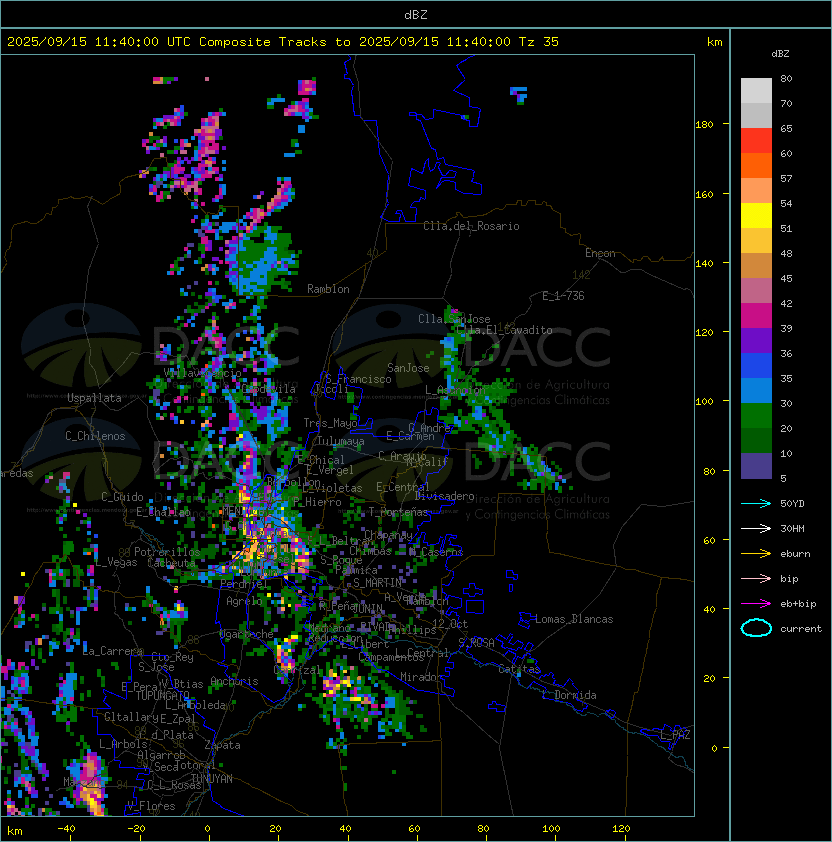Click the 'Clla.del_Rosario' map label
The height and width of the screenshot is (842, 832).
click(471, 226)
